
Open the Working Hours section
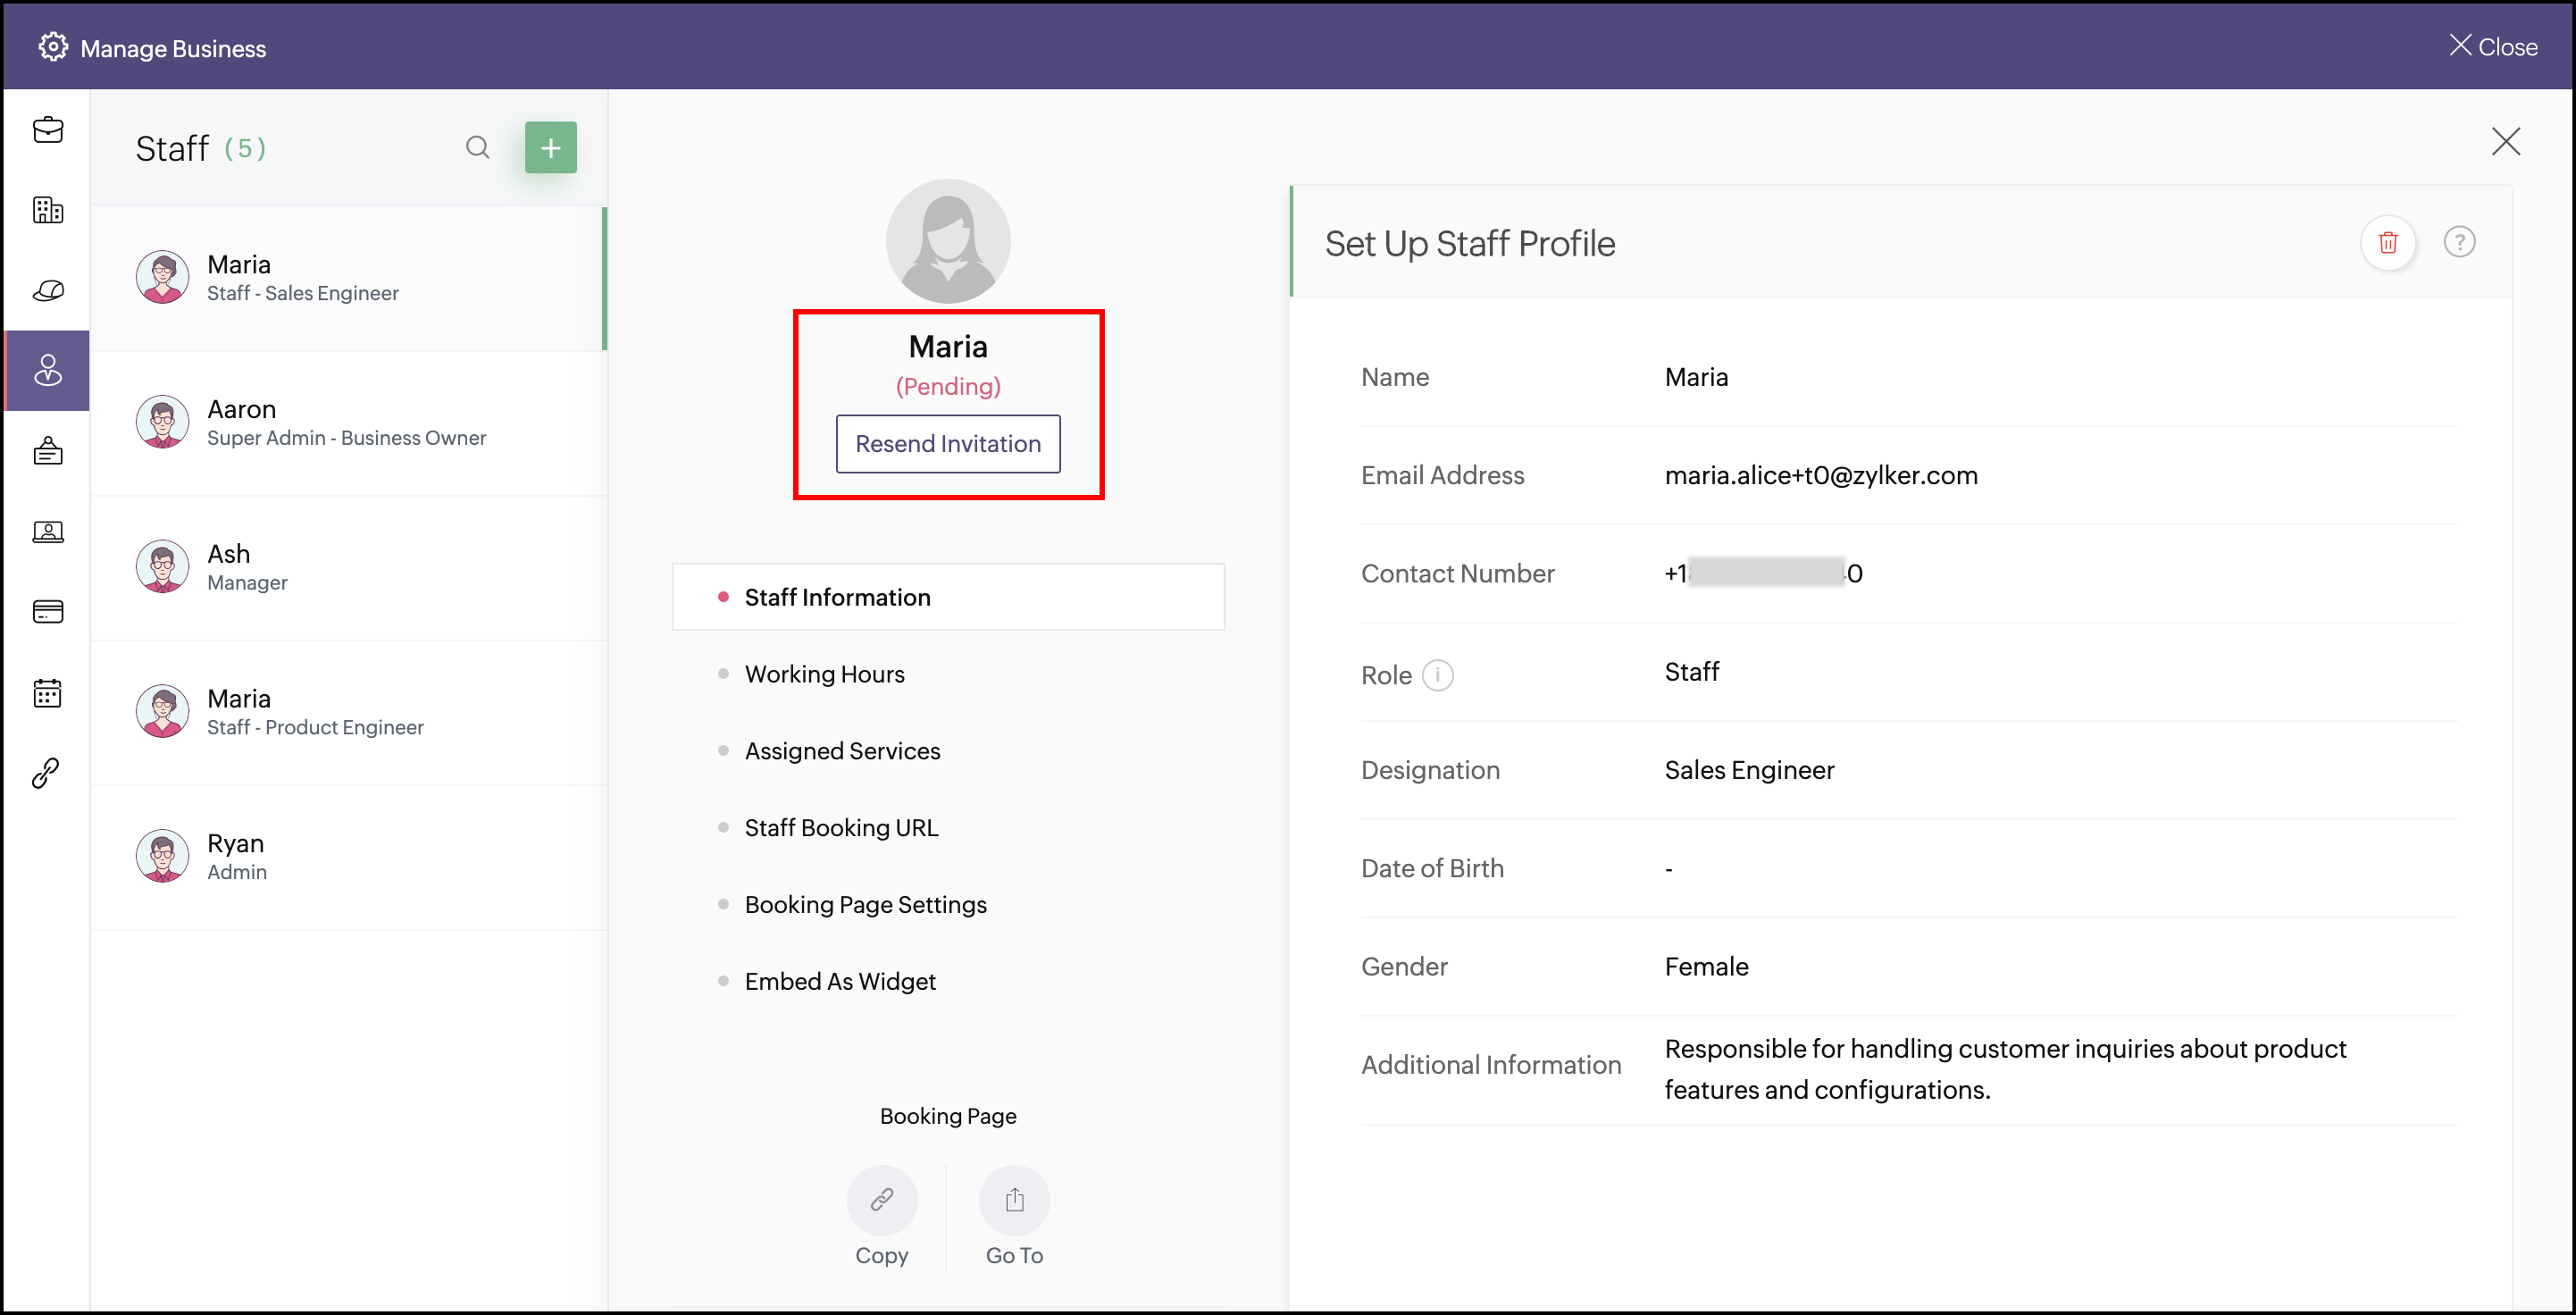824,674
